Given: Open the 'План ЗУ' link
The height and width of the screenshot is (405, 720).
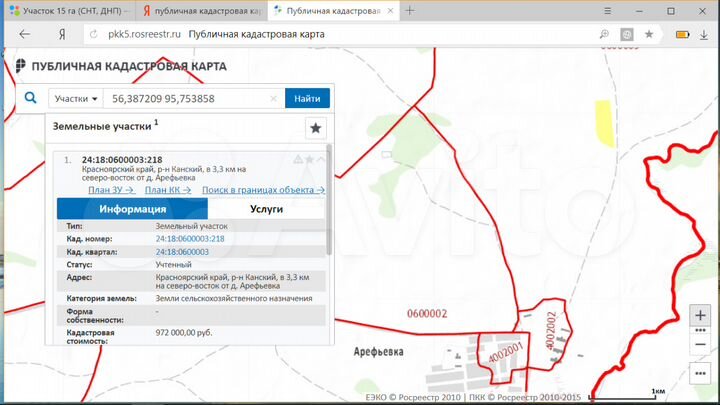Looking at the screenshot, I should coord(111,190).
